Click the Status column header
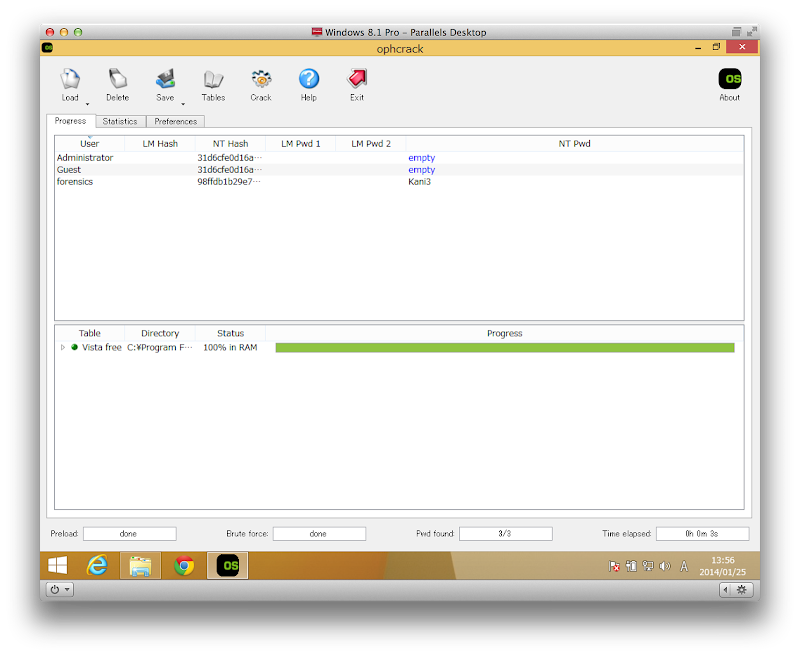Screen dimensions: 800x656 click(230, 333)
